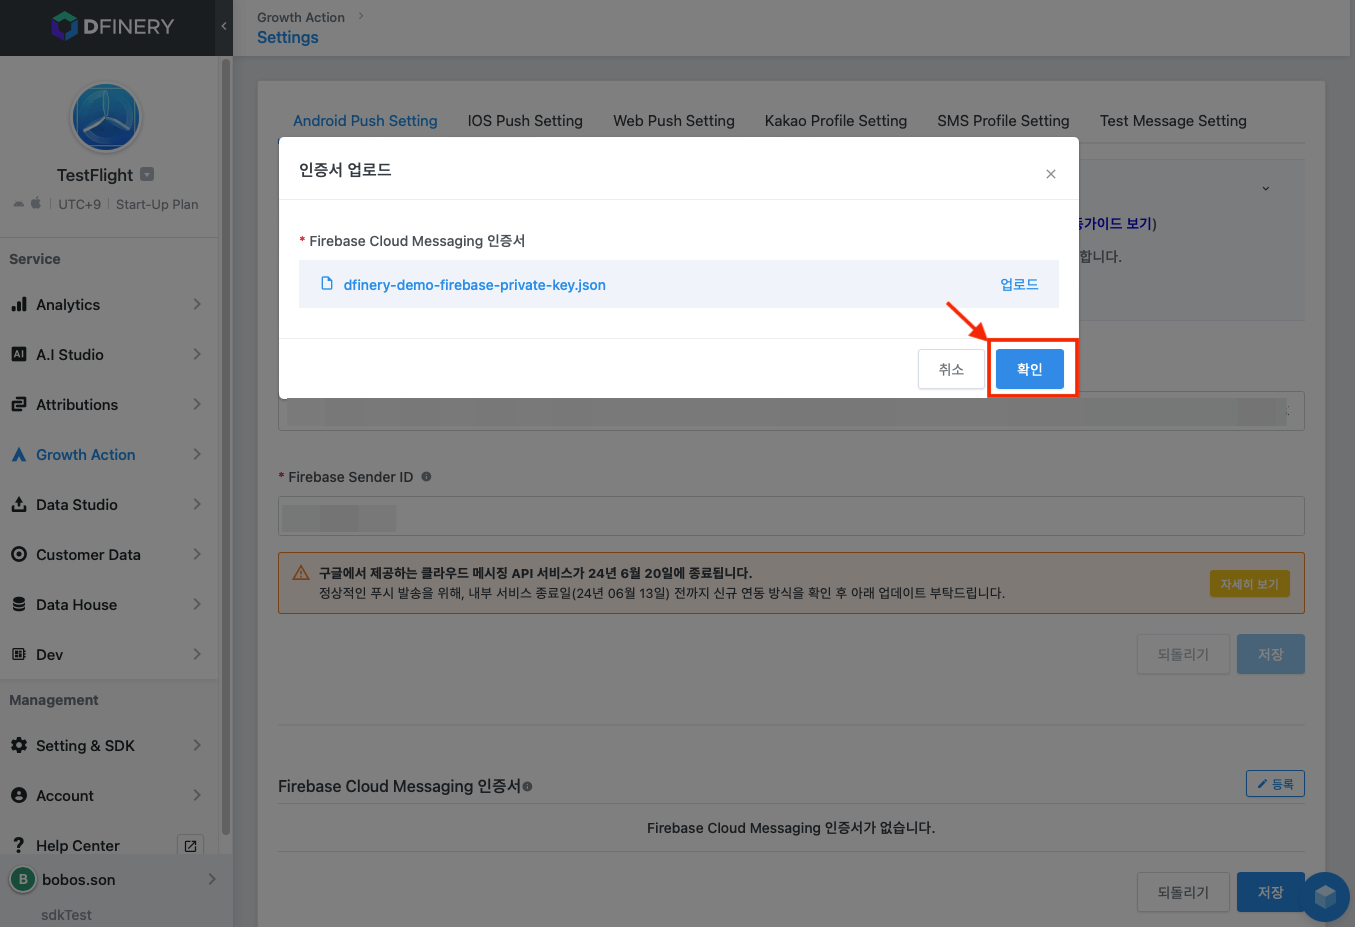Open the TestFlight app switcher dropdown

[x=147, y=174]
